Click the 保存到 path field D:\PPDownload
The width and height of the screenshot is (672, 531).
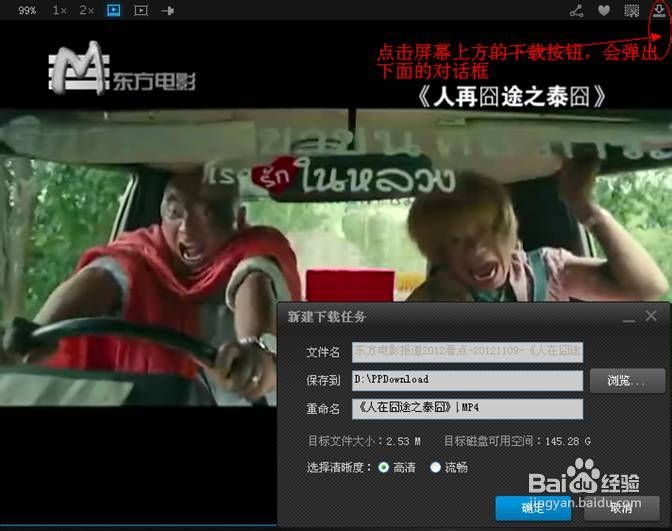point(467,381)
